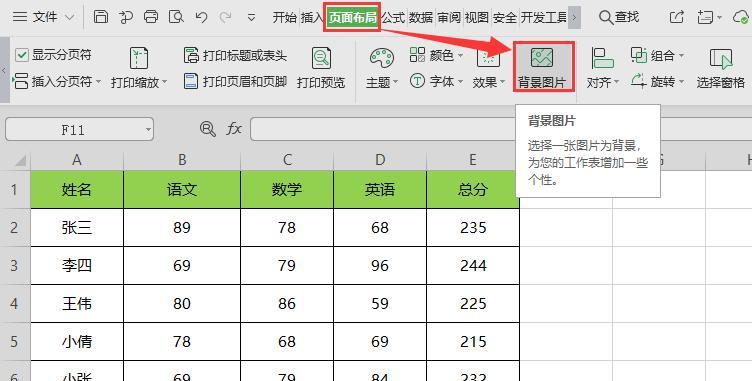The height and width of the screenshot is (381, 752).
Task: Click the share export icon at top right
Action: [x=677, y=17]
